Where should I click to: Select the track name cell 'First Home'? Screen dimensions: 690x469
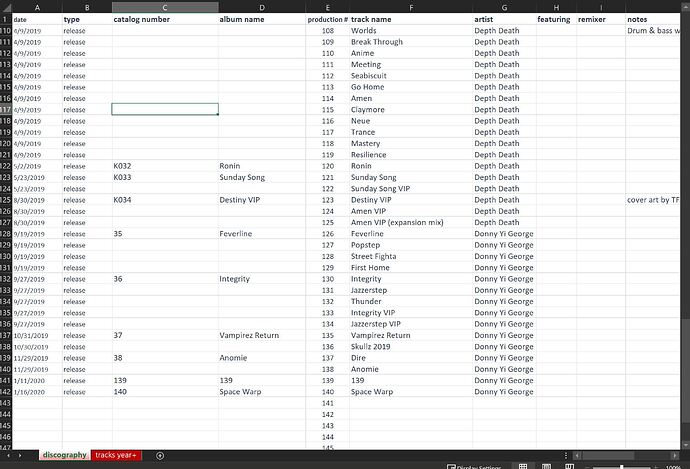(x=411, y=267)
